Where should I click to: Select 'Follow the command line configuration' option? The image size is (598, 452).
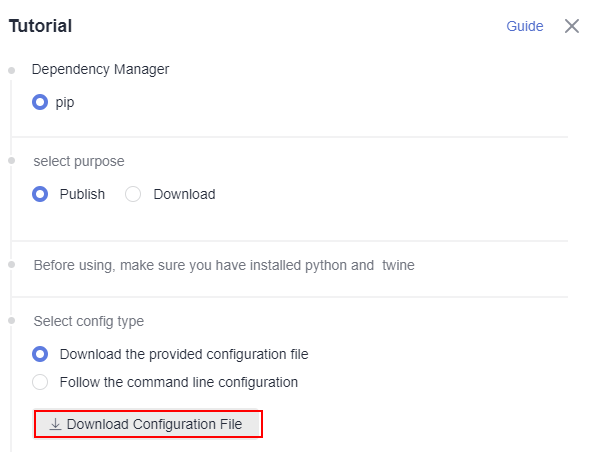click(40, 382)
